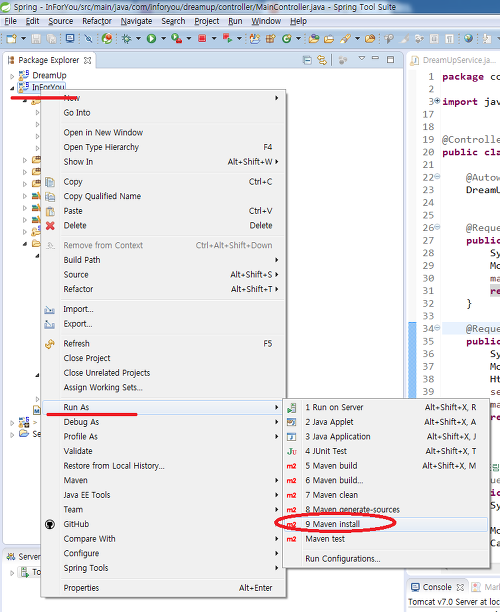
Task: Open the Maven submenu in context menu
Action: coord(163,480)
